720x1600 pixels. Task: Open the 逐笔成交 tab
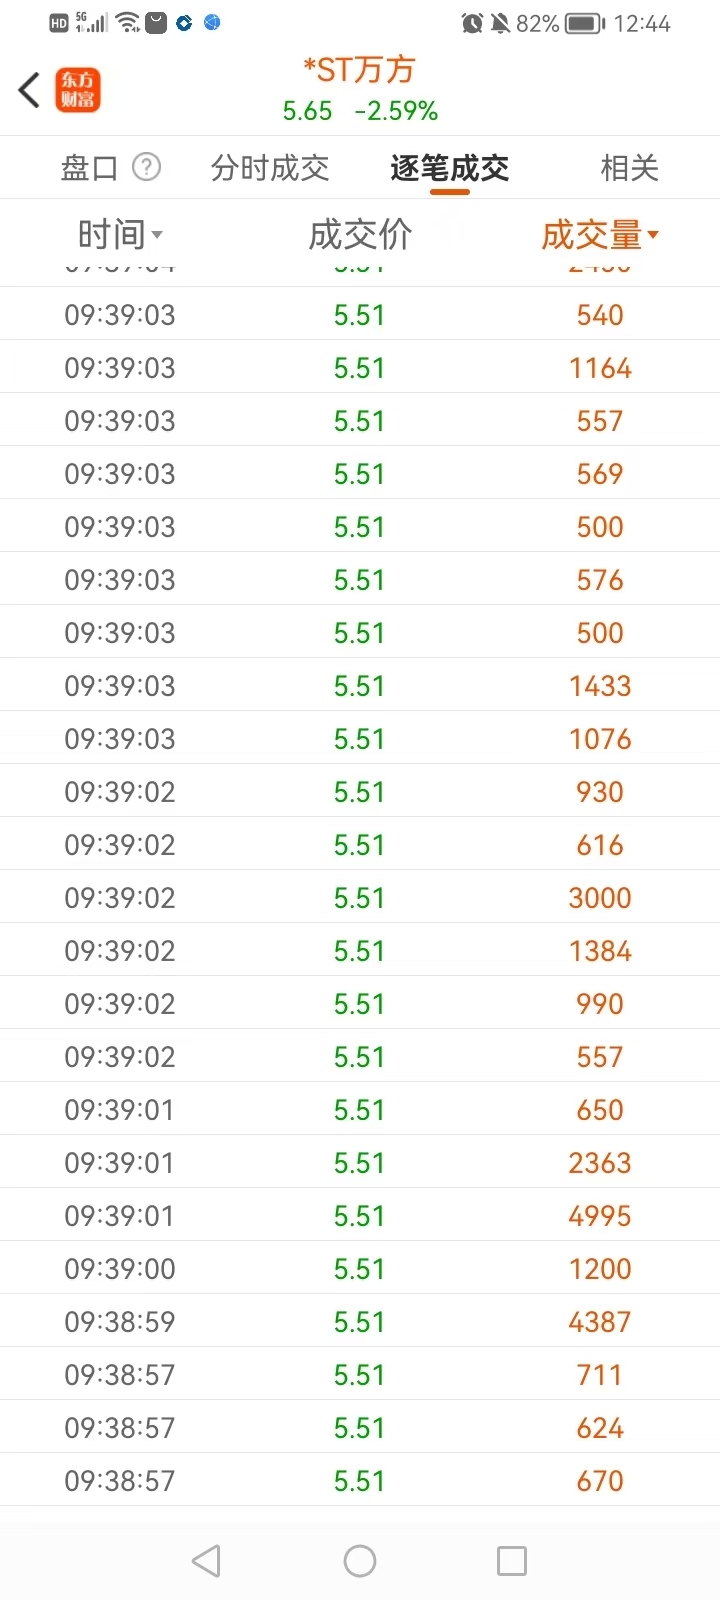click(x=450, y=168)
